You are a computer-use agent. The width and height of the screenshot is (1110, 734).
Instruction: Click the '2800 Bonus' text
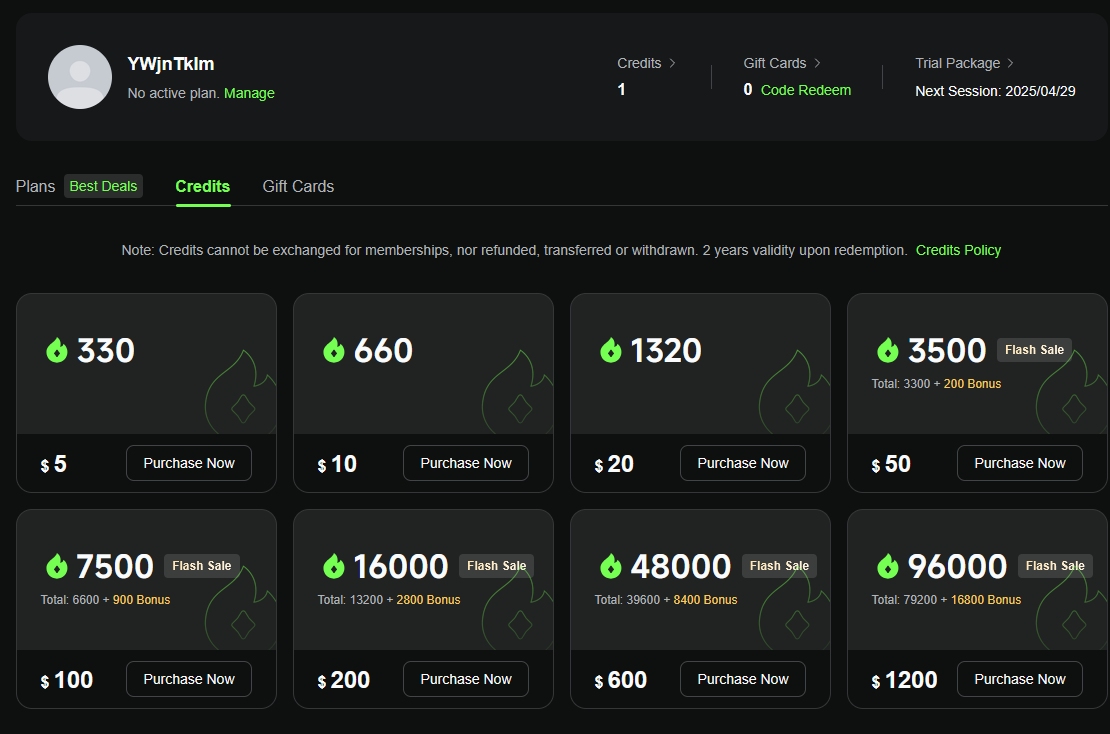coord(428,600)
